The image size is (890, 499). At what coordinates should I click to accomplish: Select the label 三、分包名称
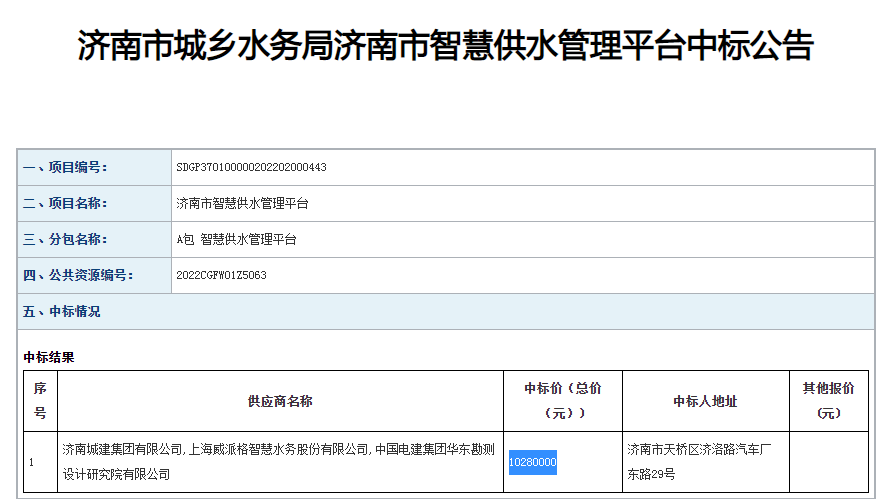coord(65,239)
